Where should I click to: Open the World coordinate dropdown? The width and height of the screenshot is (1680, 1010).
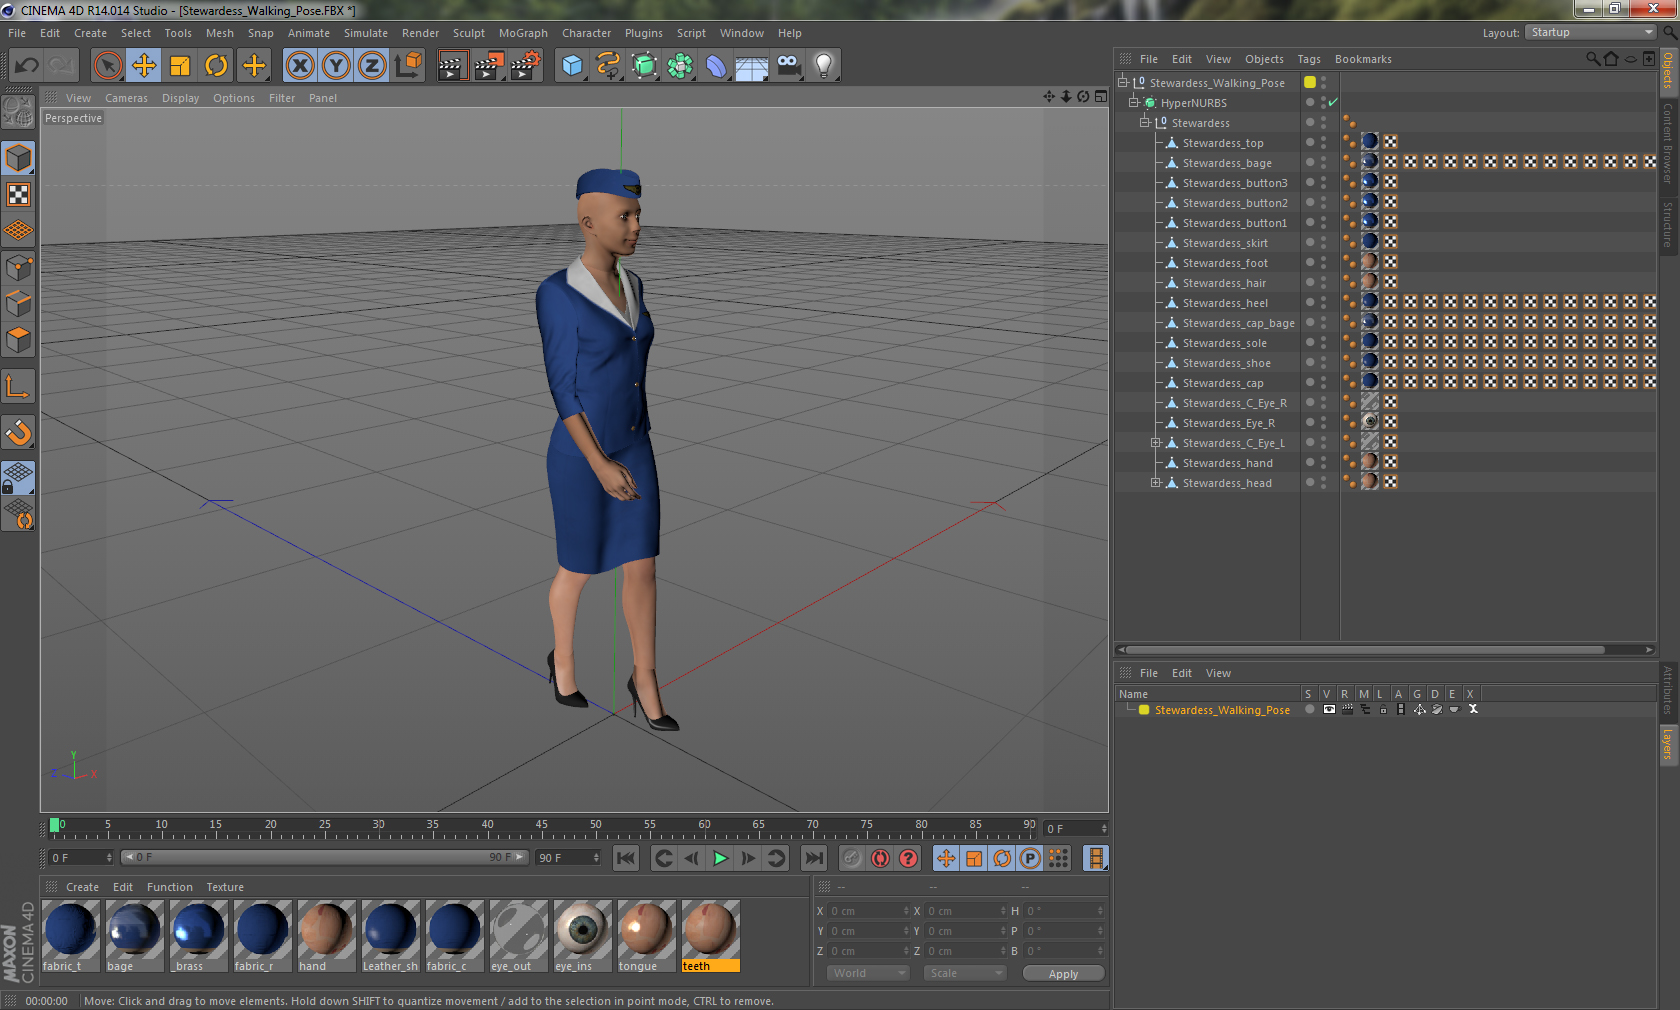(x=867, y=973)
